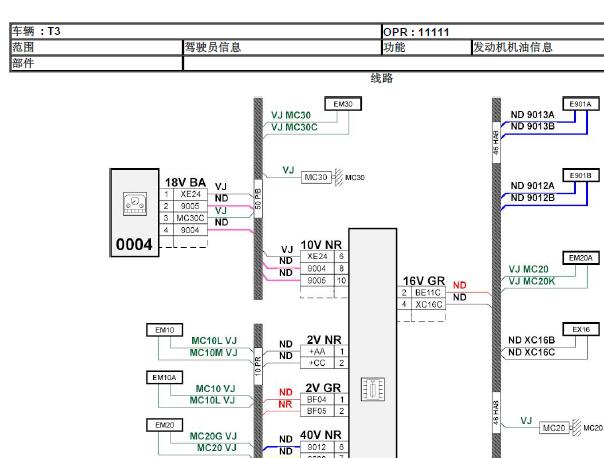
Task: Click the 驾驶员信息 header cell
Action: [x=282, y=47]
